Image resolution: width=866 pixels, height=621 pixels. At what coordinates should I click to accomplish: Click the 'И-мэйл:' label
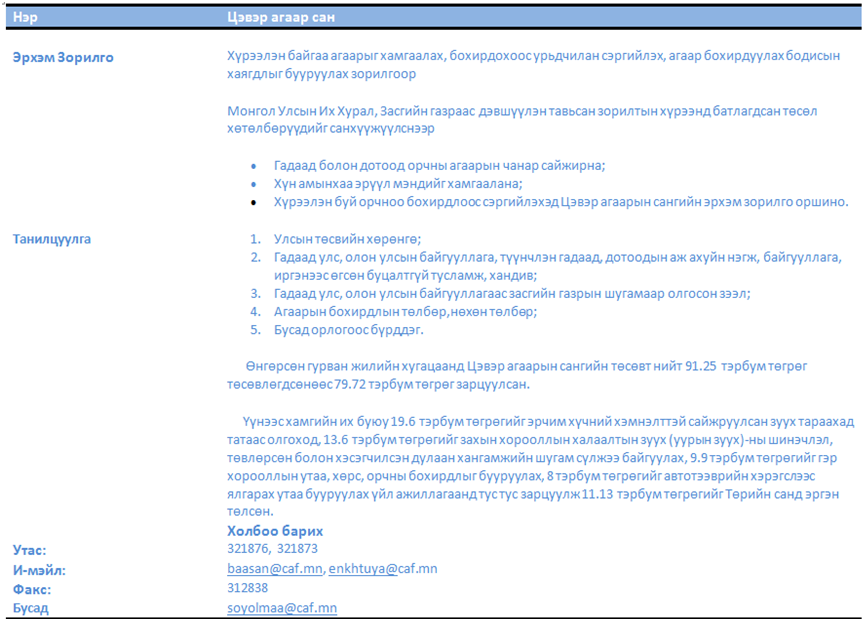[x=37, y=569]
